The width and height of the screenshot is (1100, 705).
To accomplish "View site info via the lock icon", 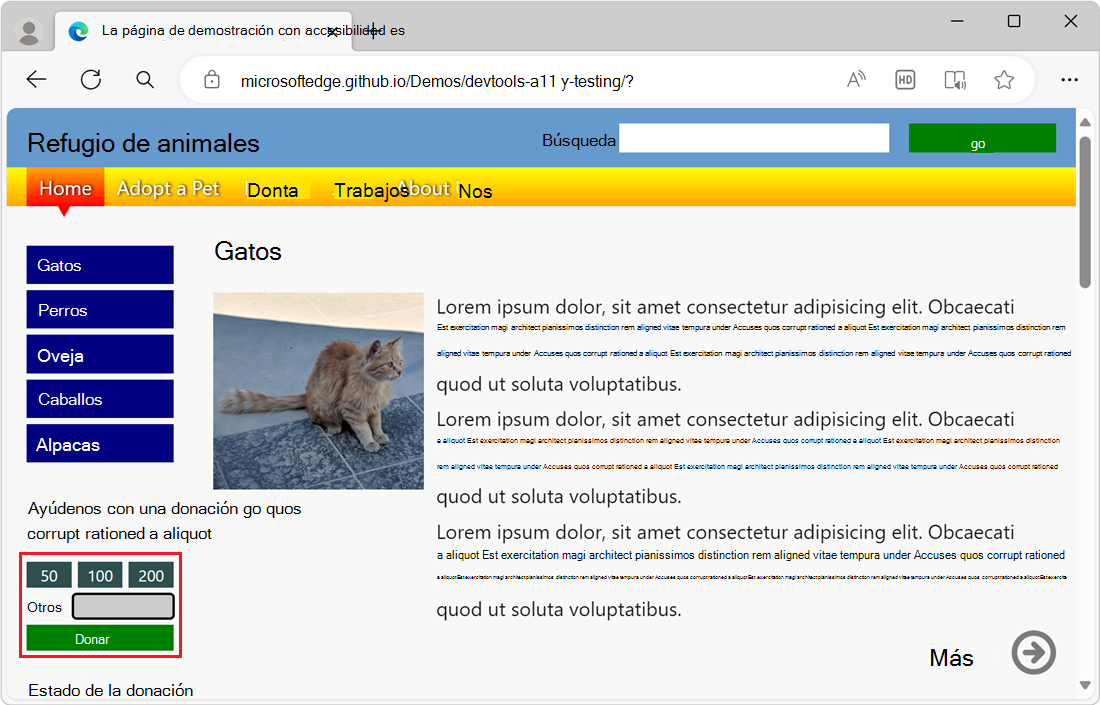I will [212, 80].
